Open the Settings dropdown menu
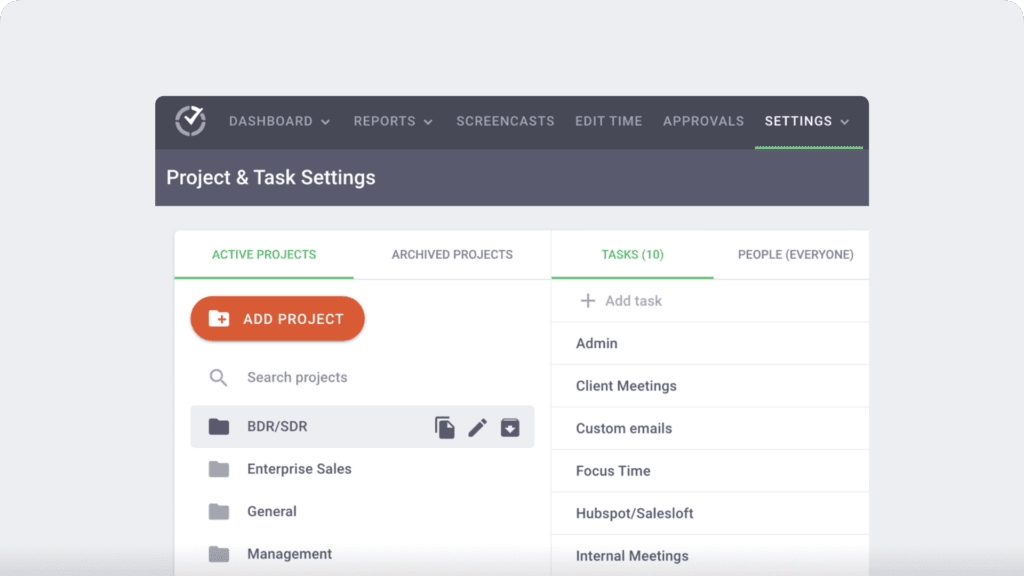The image size is (1024, 576). 807,121
